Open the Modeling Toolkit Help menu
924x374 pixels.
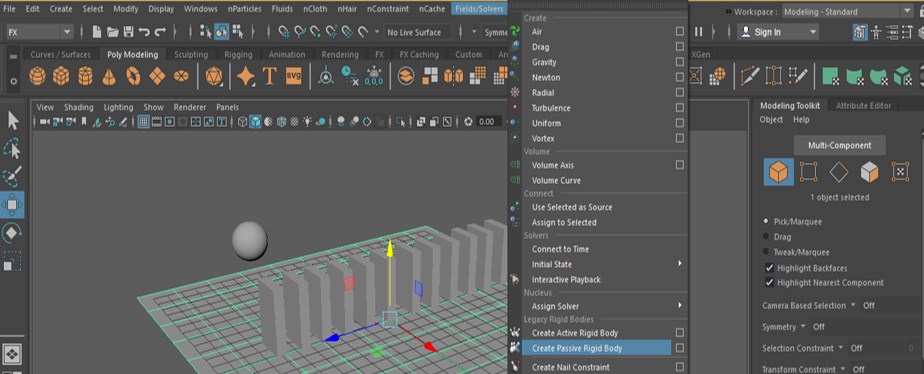pos(801,119)
